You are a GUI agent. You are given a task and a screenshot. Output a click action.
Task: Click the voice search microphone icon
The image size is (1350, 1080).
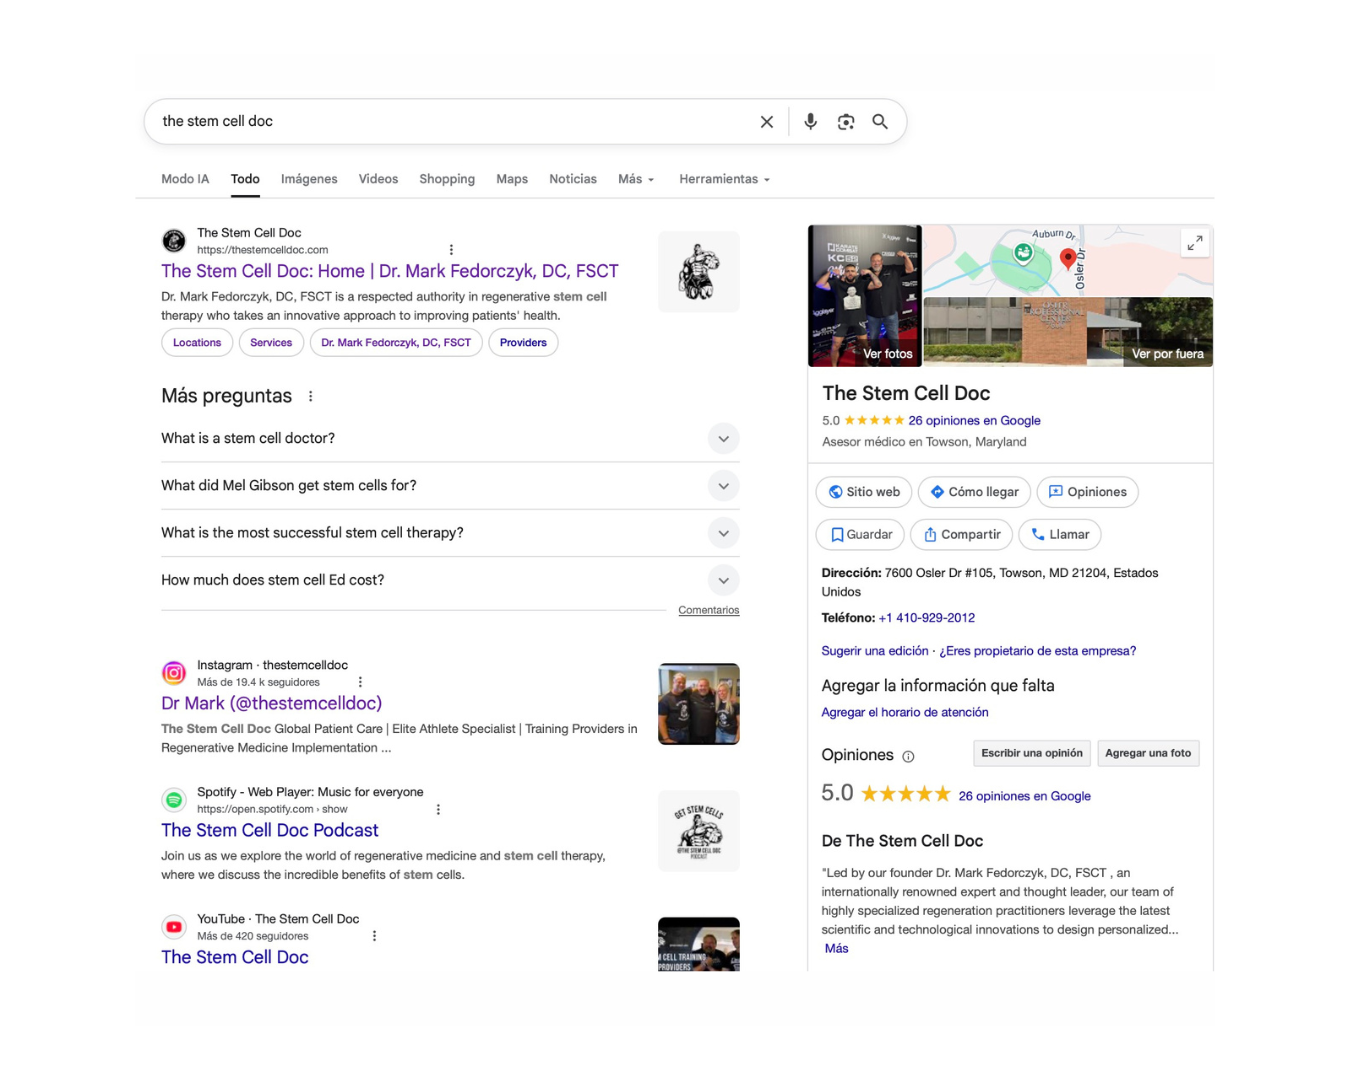811,122
